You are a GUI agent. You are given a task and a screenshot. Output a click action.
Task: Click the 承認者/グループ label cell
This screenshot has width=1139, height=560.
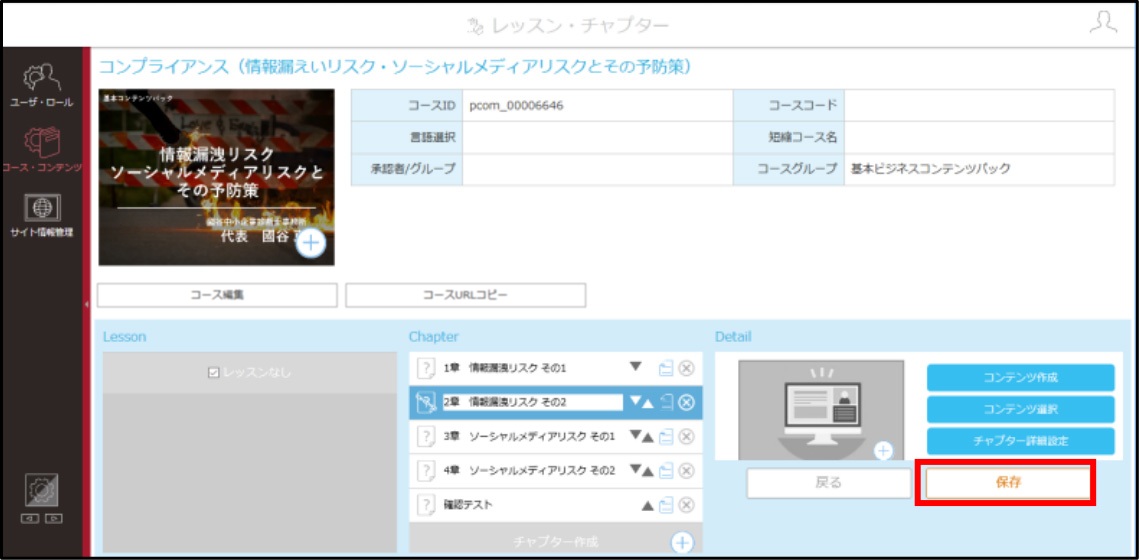click(x=407, y=169)
